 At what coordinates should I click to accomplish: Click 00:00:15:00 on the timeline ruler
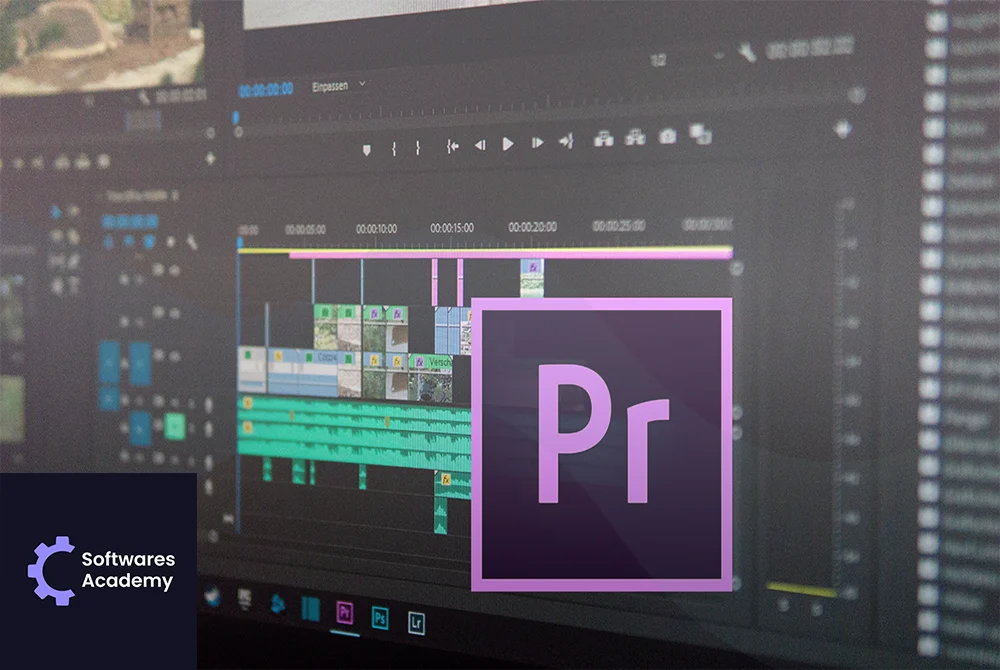coord(452,228)
